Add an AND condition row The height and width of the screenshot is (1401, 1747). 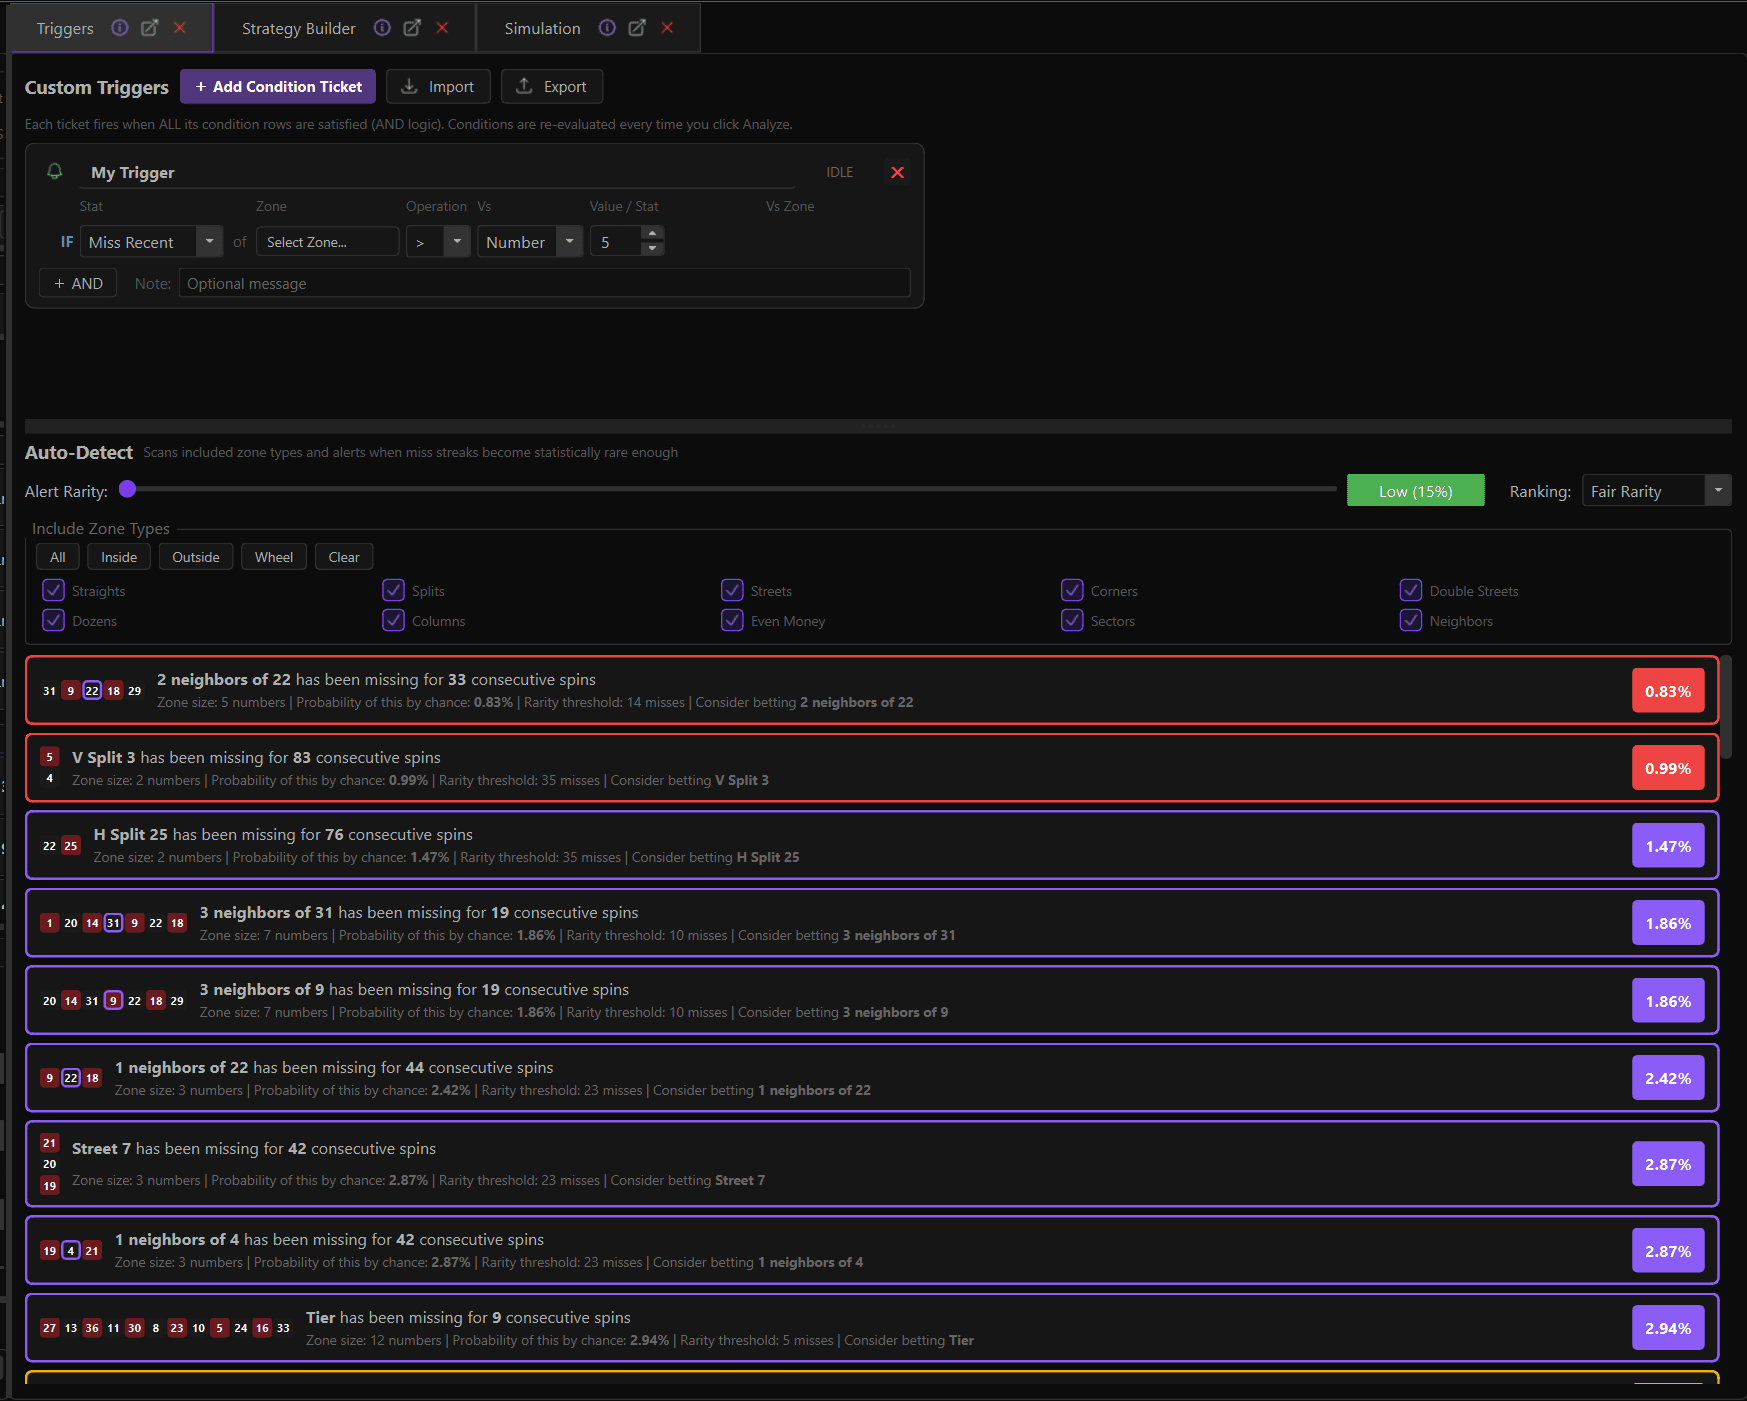(78, 283)
